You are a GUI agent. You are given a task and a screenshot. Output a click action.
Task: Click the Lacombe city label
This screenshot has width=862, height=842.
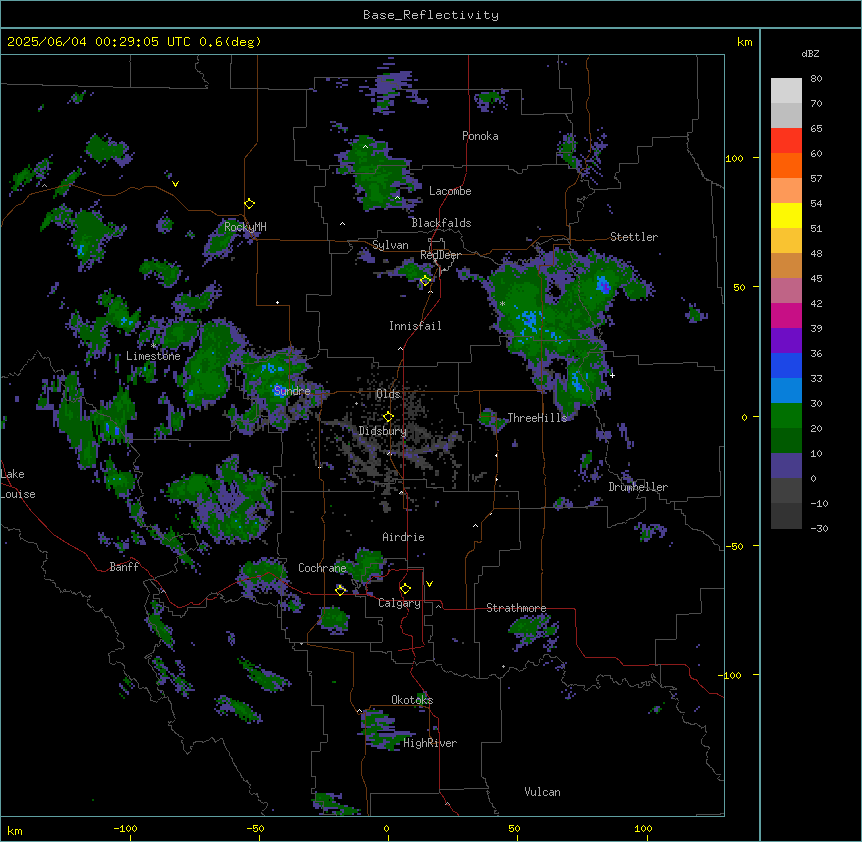pyautogui.click(x=450, y=191)
